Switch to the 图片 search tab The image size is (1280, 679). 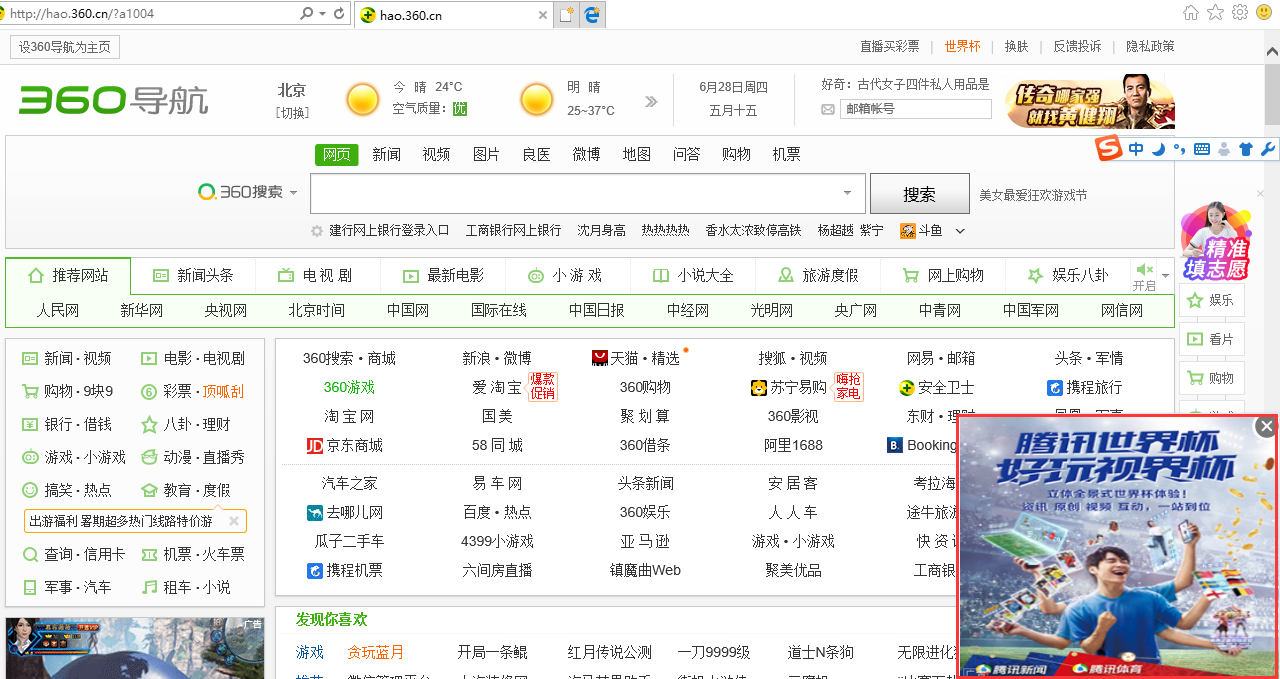(486, 154)
